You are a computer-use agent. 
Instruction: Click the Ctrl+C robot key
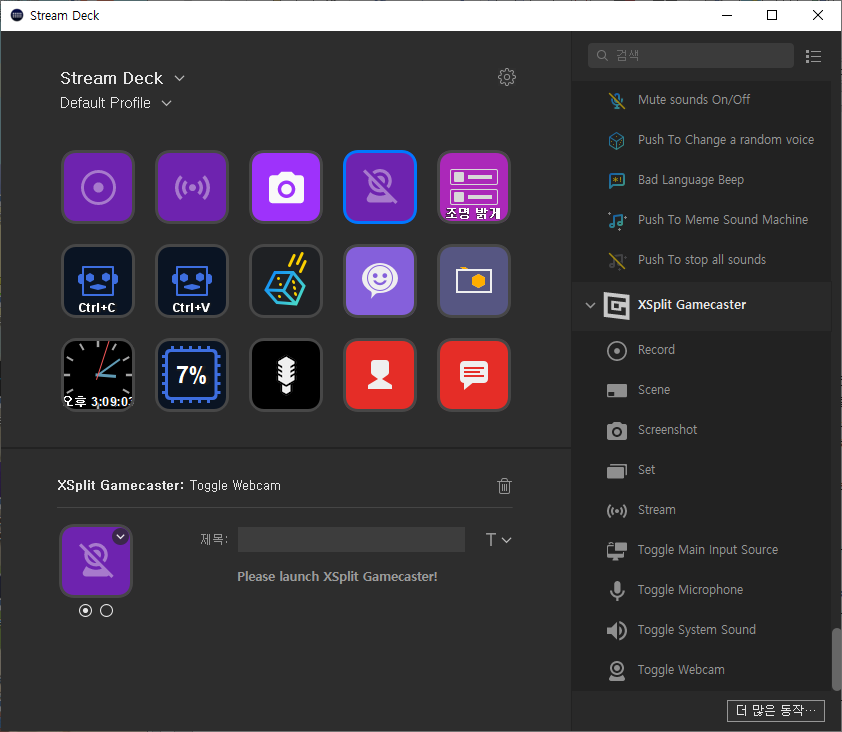pos(98,281)
